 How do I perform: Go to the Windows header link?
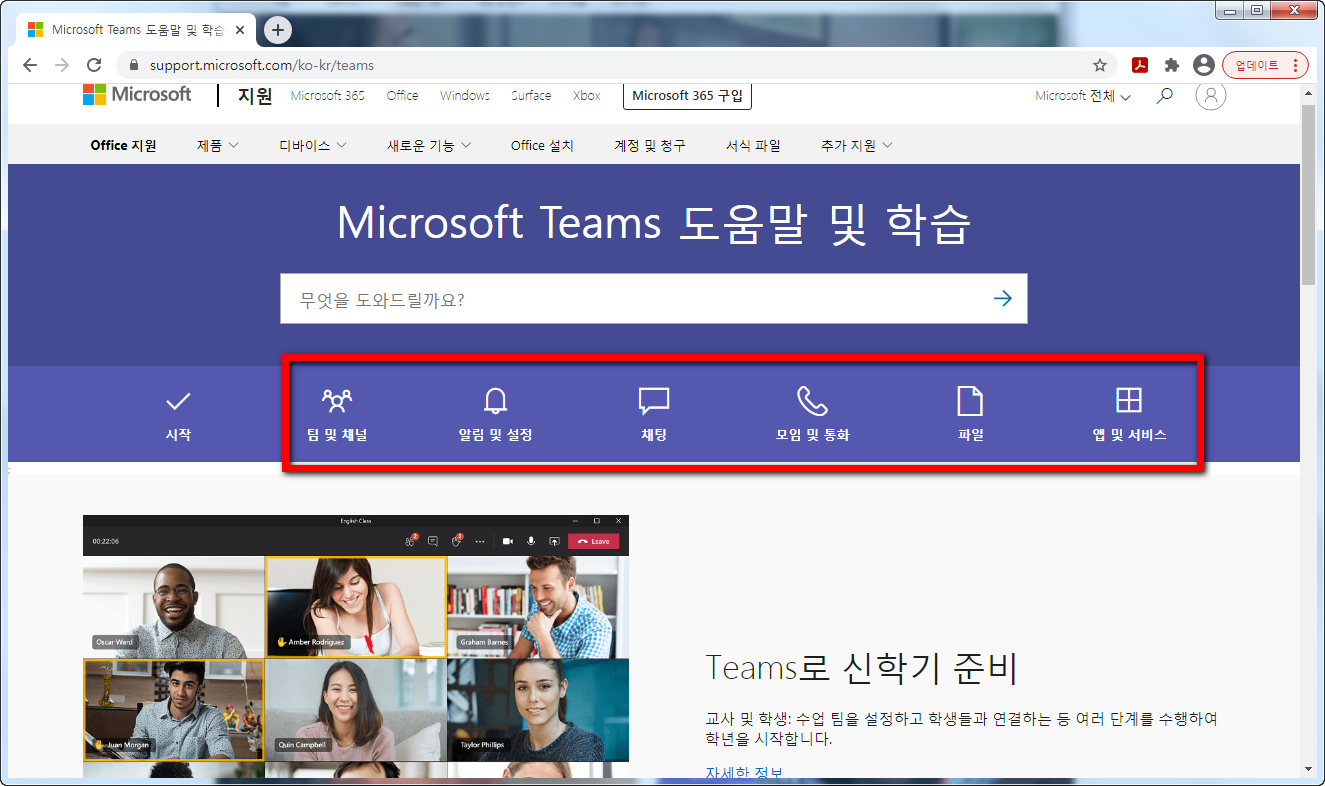coord(465,95)
